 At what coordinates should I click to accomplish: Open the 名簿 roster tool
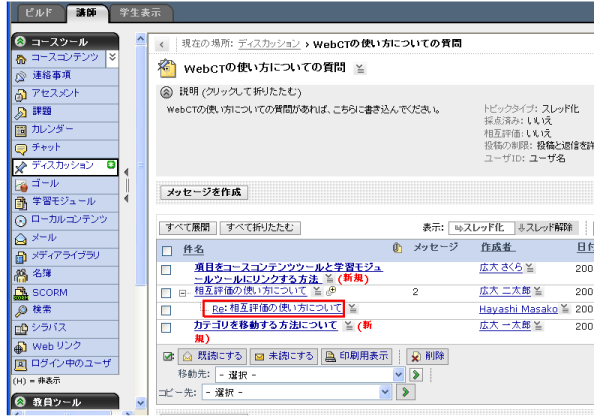click(42, 273)
